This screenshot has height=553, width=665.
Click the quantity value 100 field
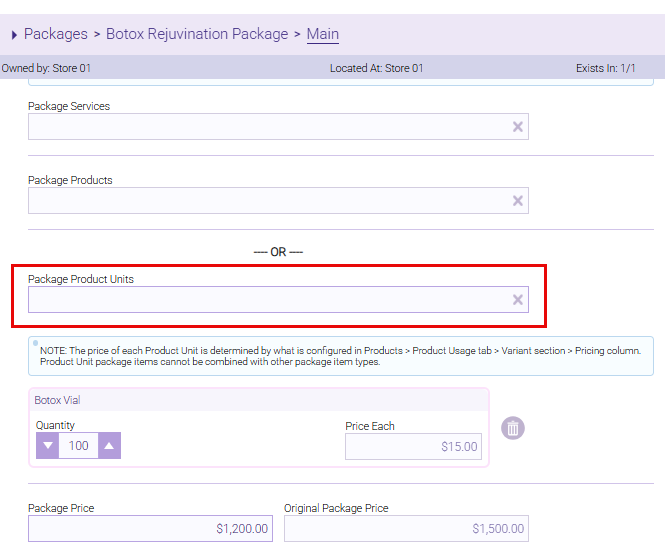point(78,446)
